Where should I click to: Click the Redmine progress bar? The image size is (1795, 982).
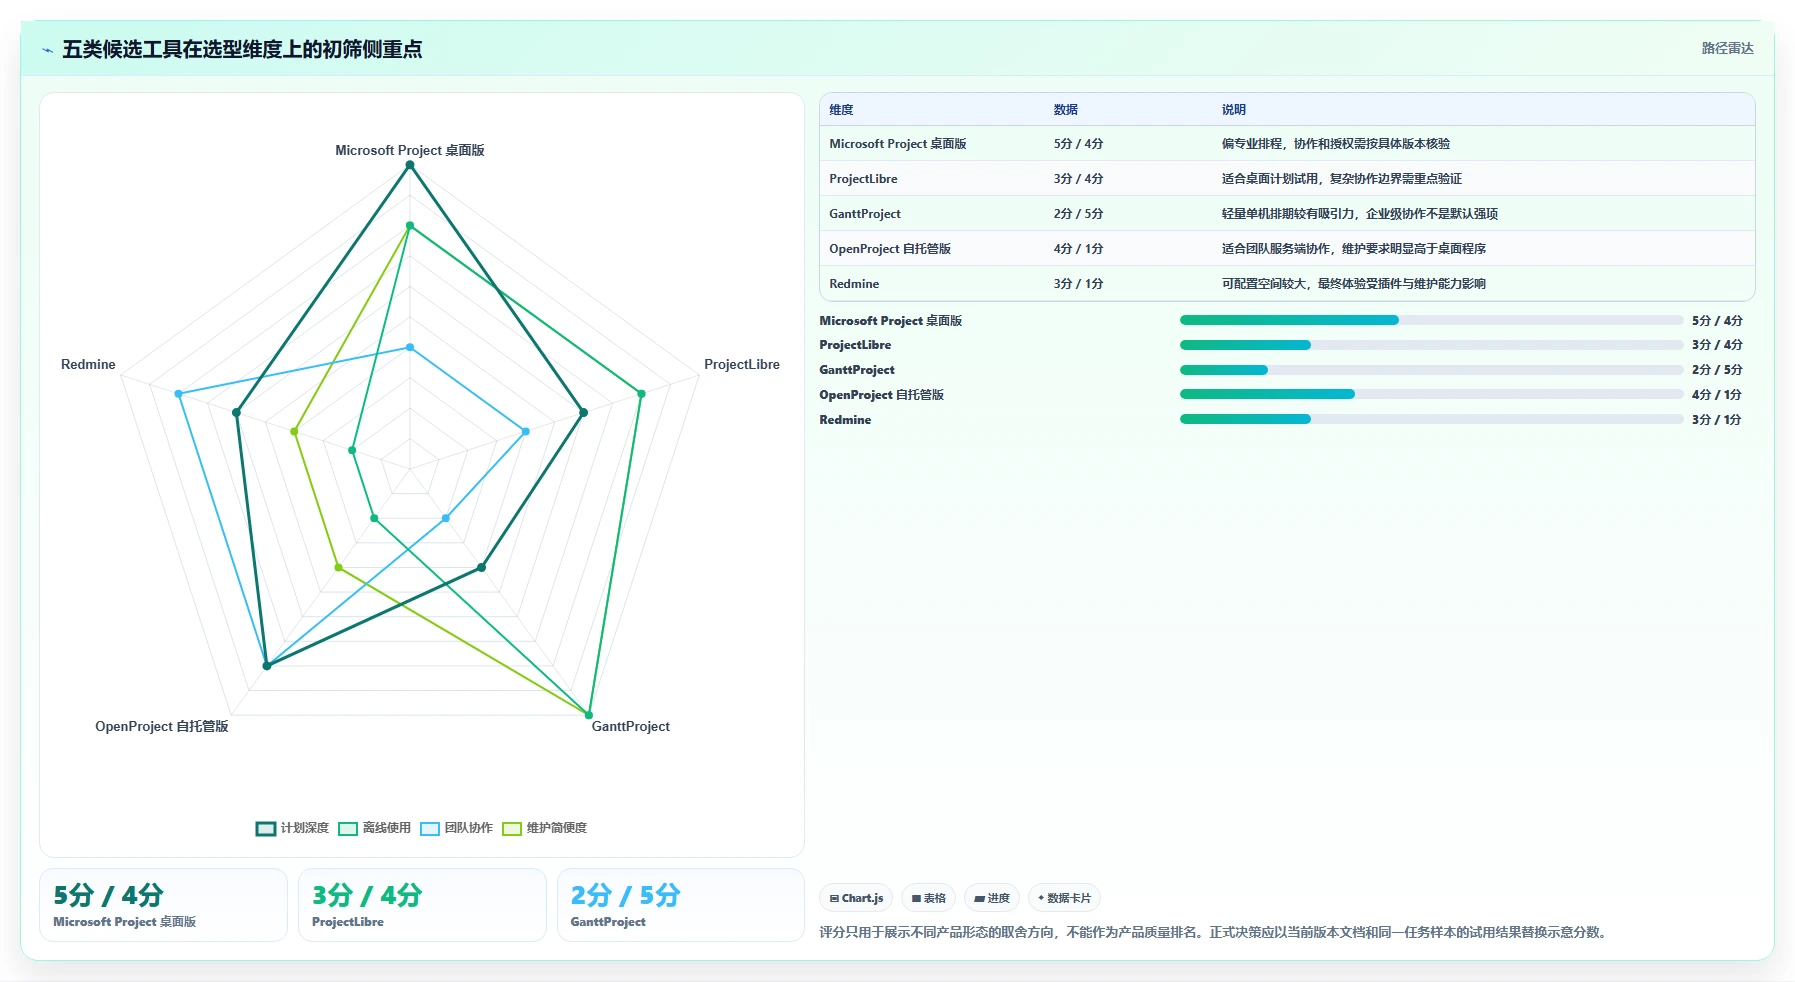(1431, 419)
